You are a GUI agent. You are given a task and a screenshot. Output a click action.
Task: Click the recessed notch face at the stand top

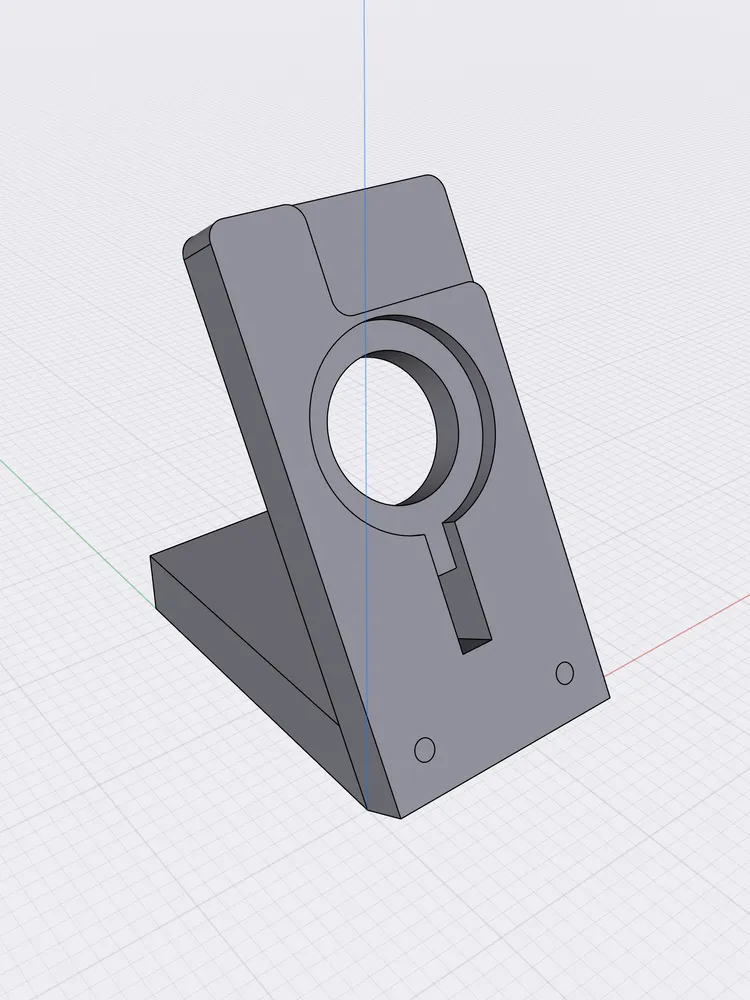(x=391, y=245)
